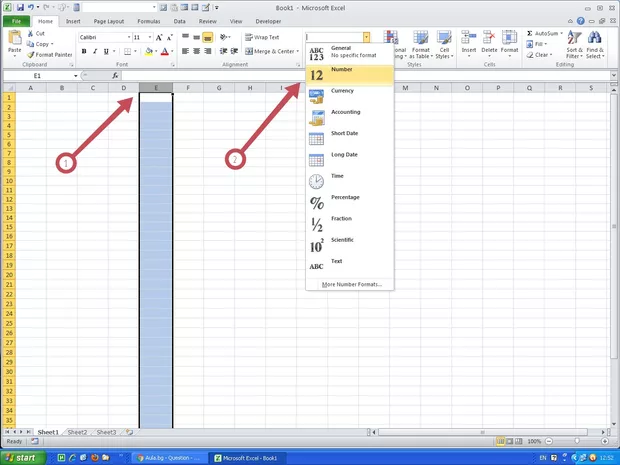This screenshot has width=620, height=465.
Task: Expand the Name Box dropdown arrow
Action: [x=76, y=76]
